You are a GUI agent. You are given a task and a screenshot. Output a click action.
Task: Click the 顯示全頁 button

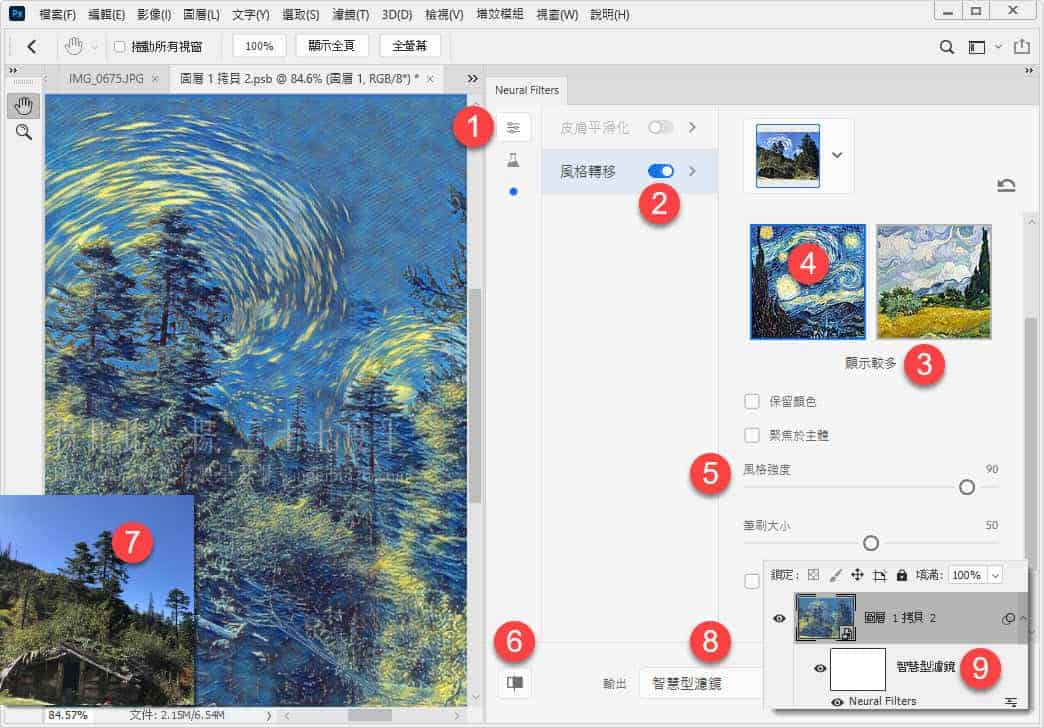(x=332, y=46)
